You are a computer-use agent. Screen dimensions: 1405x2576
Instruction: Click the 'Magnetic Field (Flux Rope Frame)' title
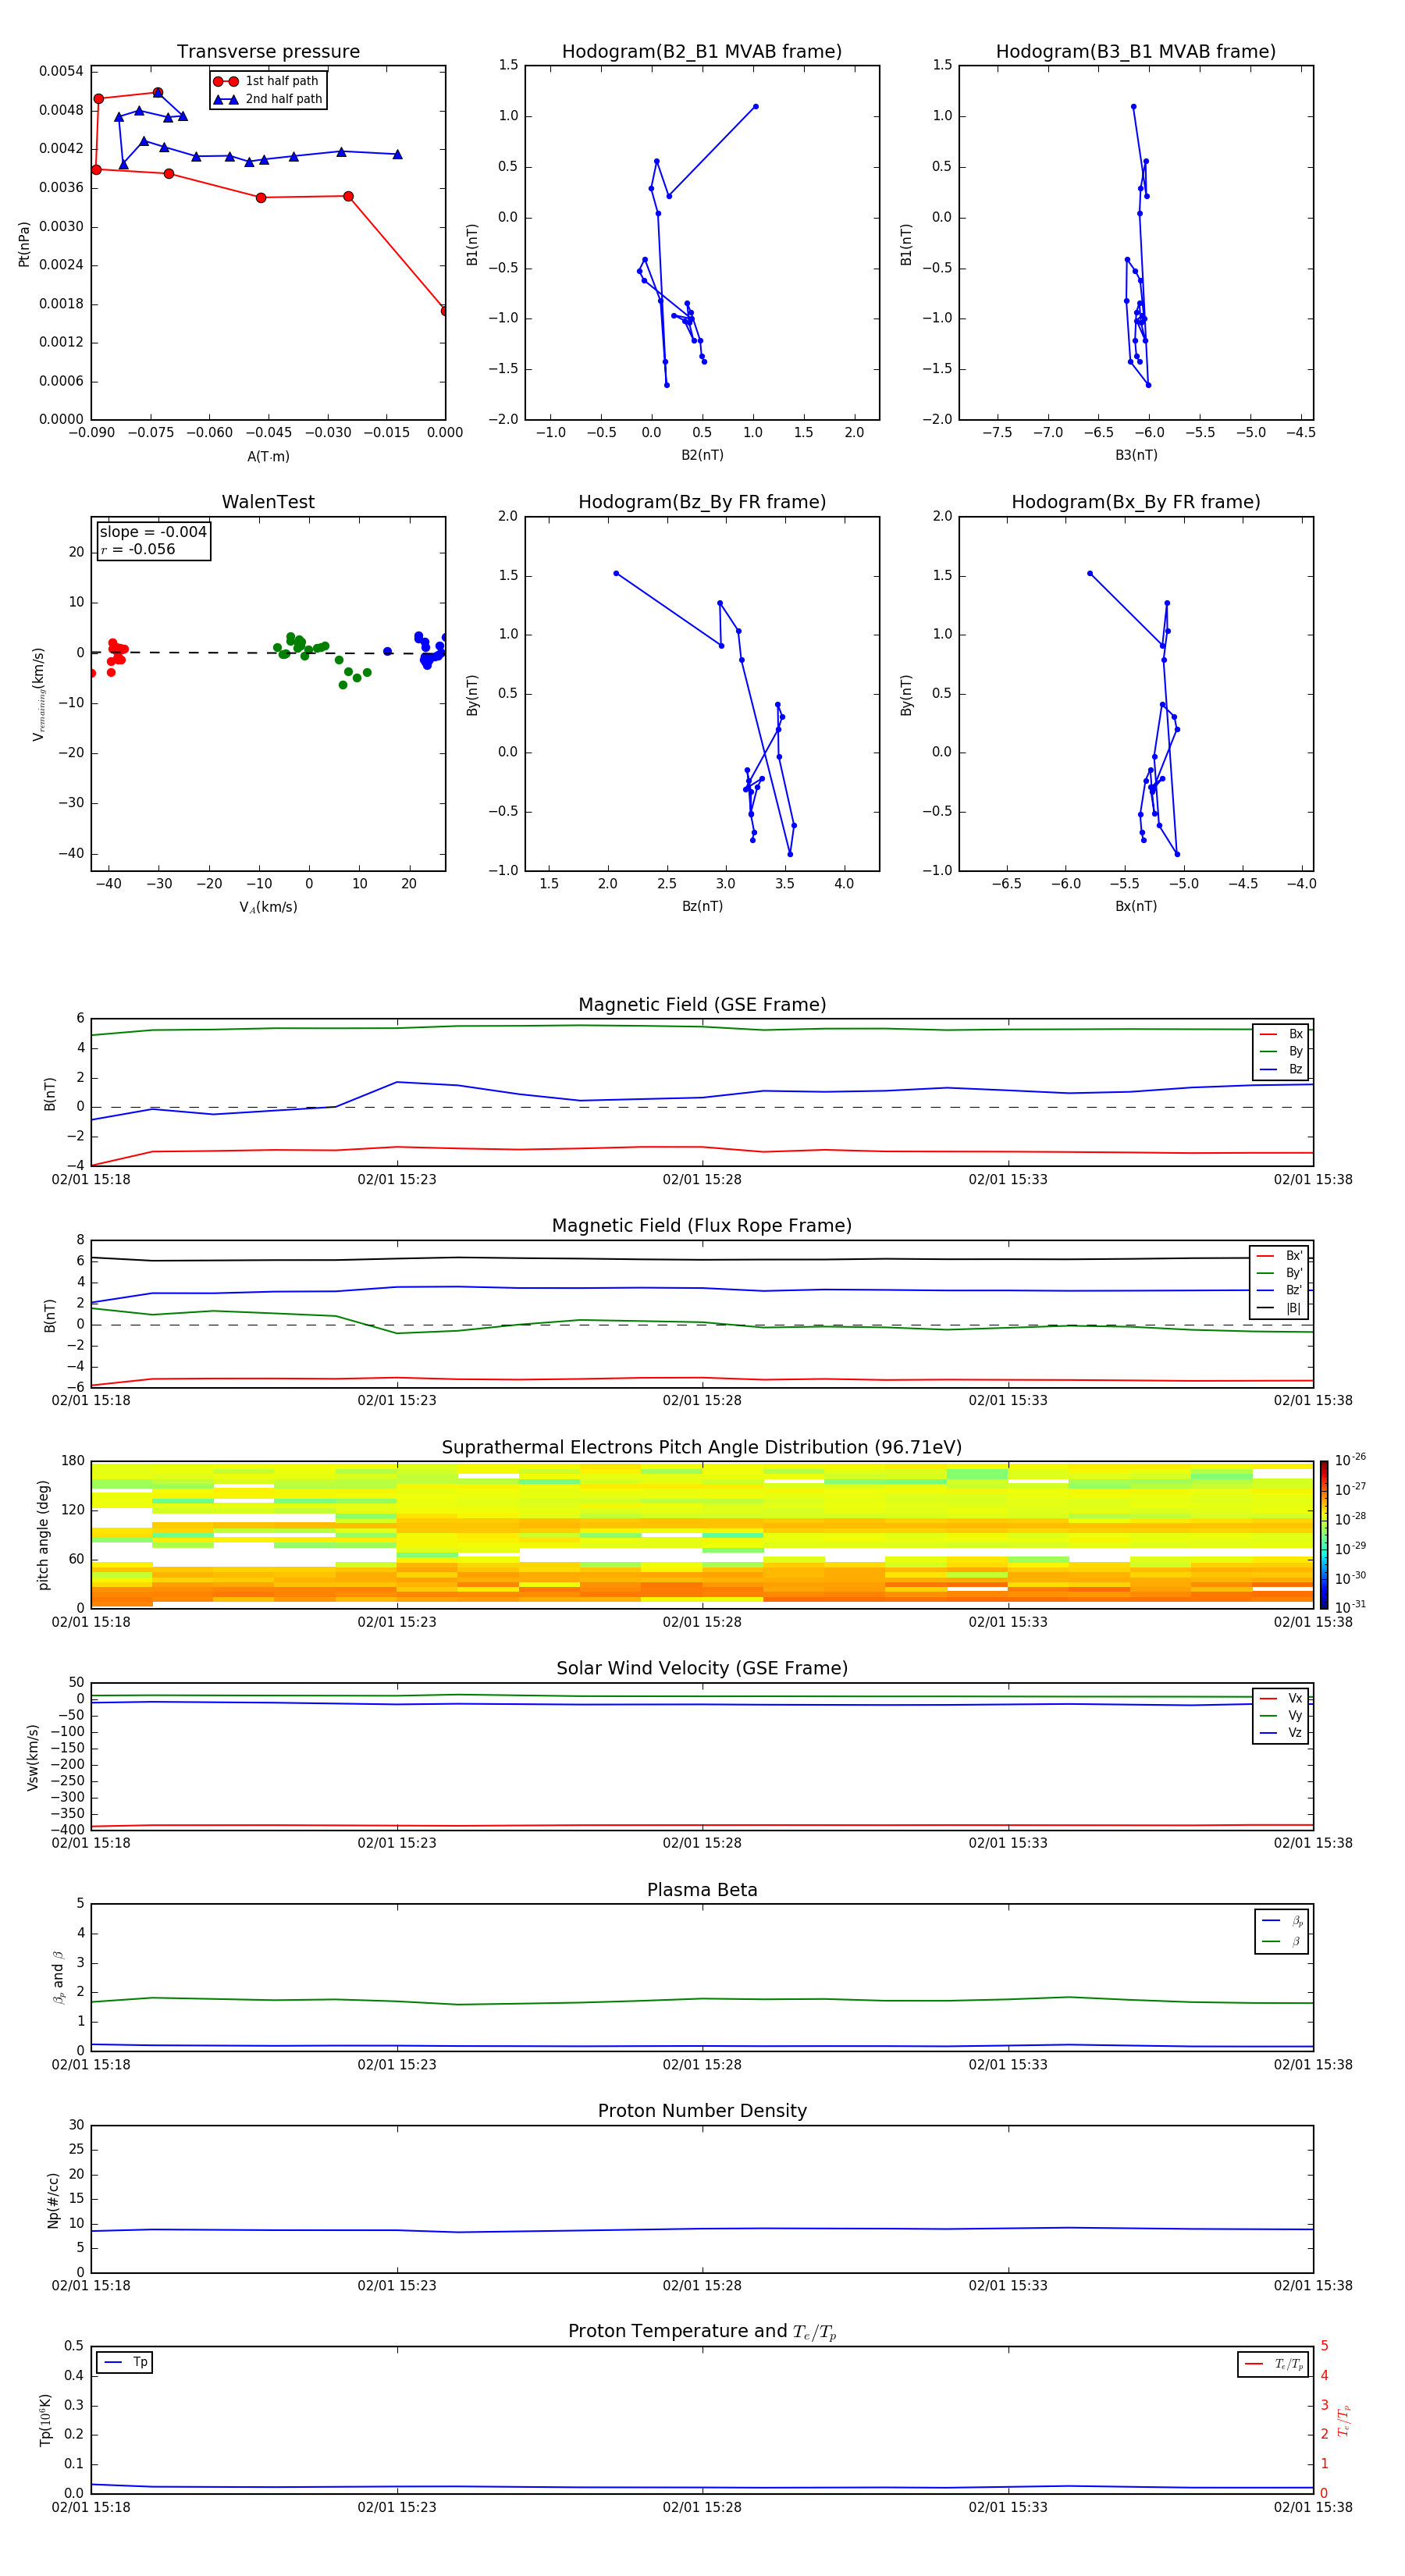[x=702, y=1226]
